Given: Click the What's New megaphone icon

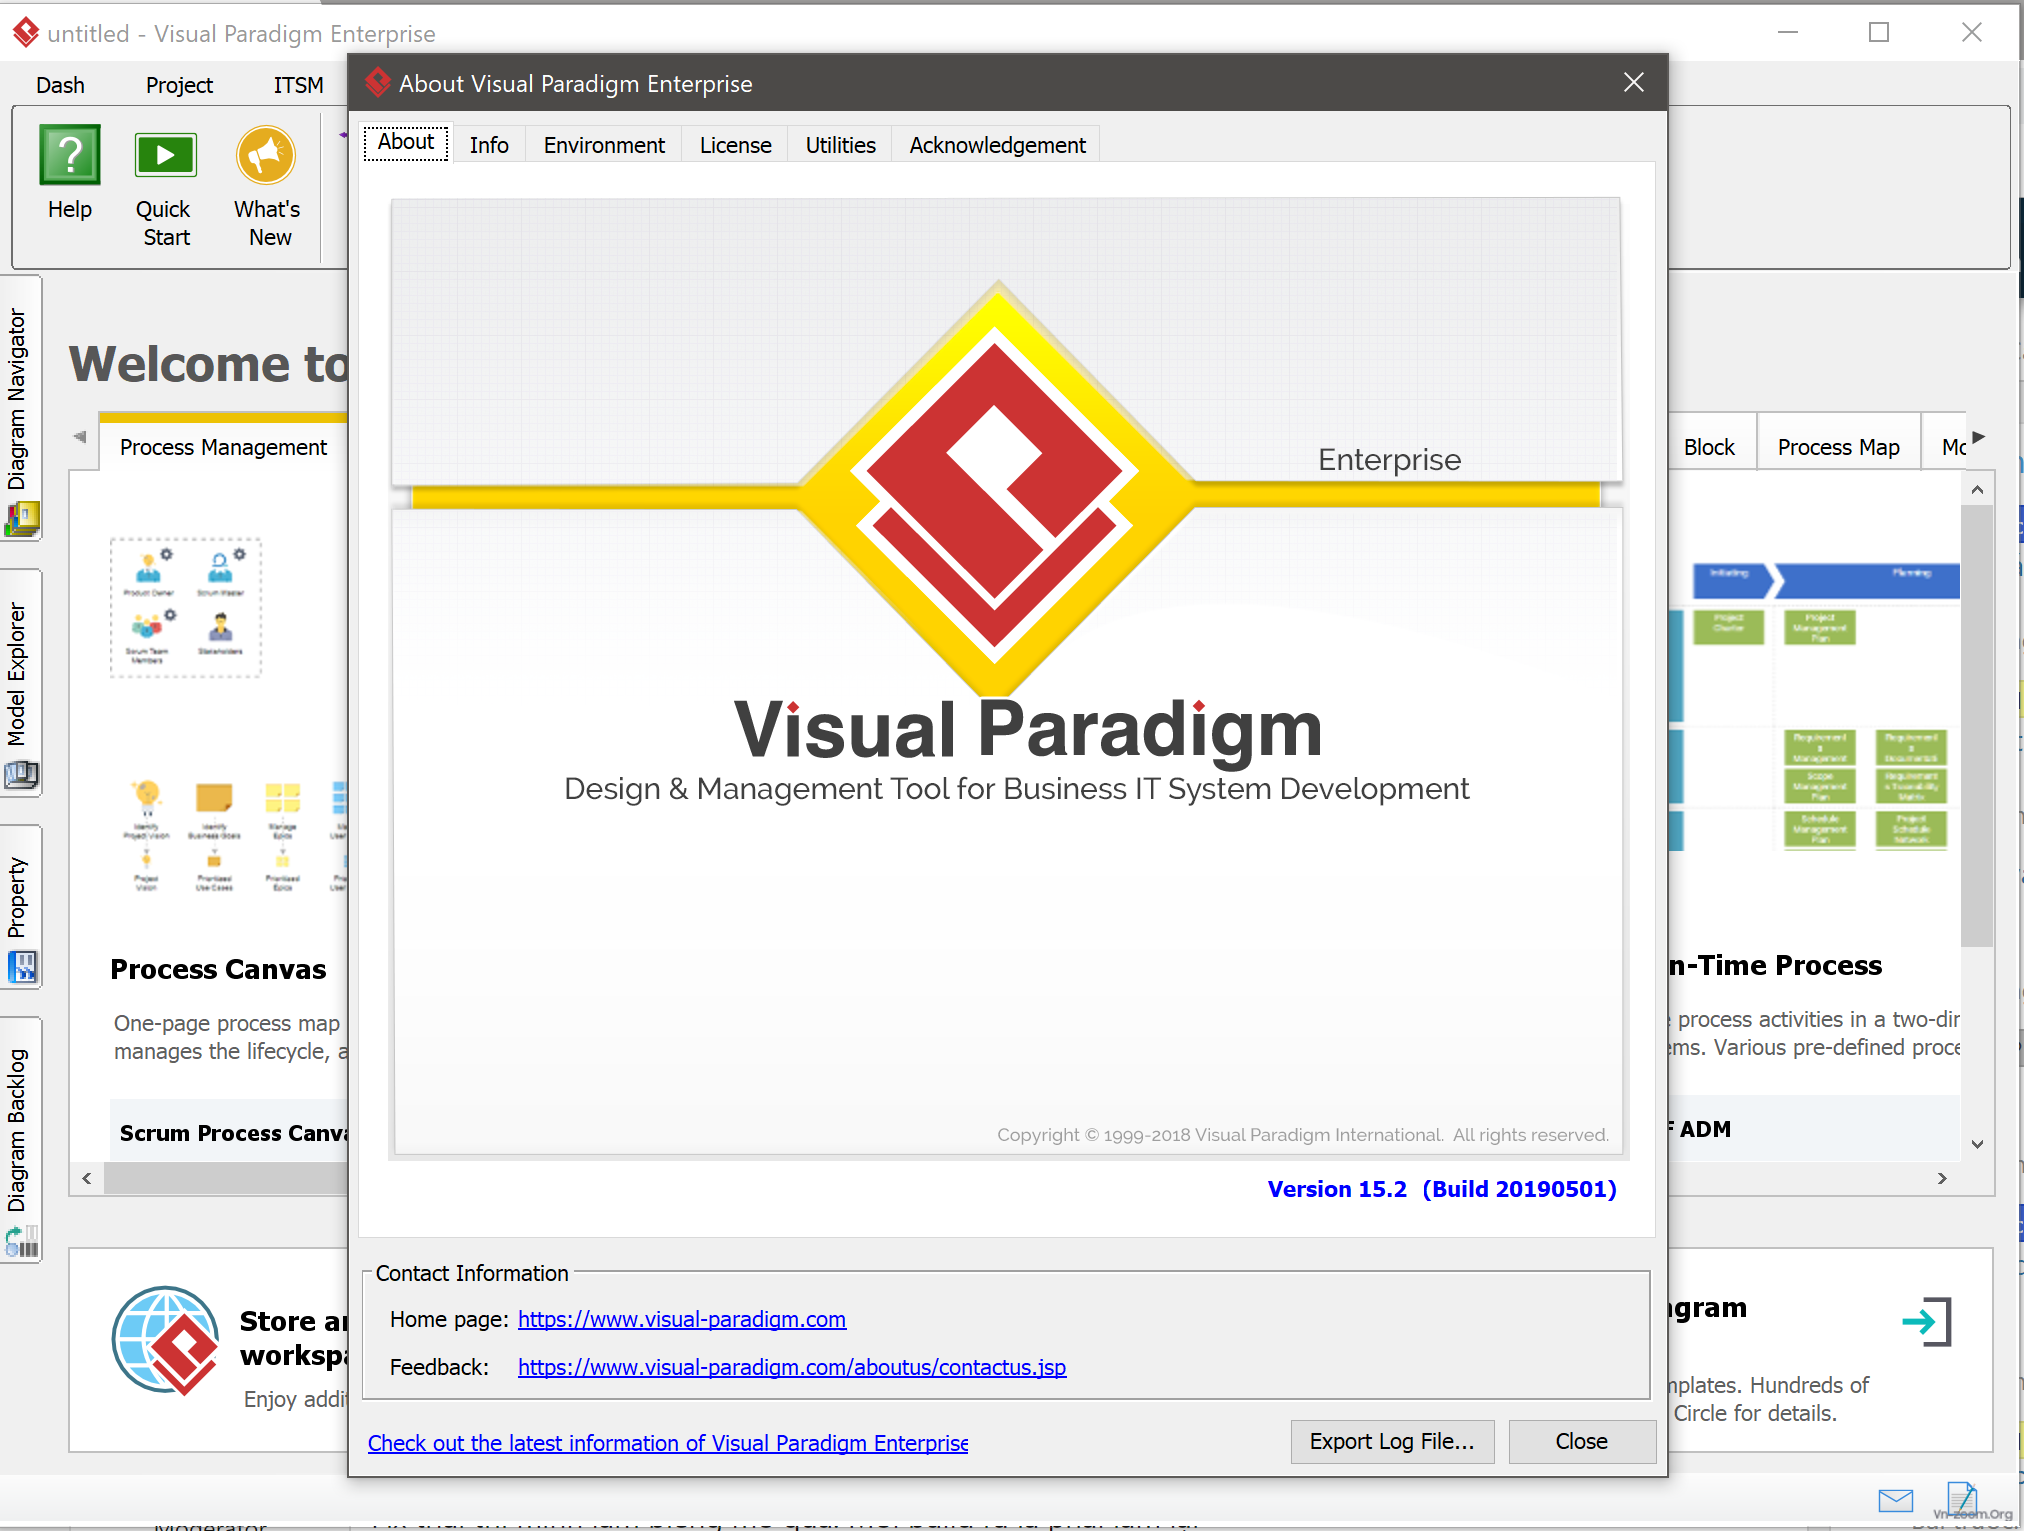Looking at the screenshot, I should pyautogui.click(x=266, y=156).
